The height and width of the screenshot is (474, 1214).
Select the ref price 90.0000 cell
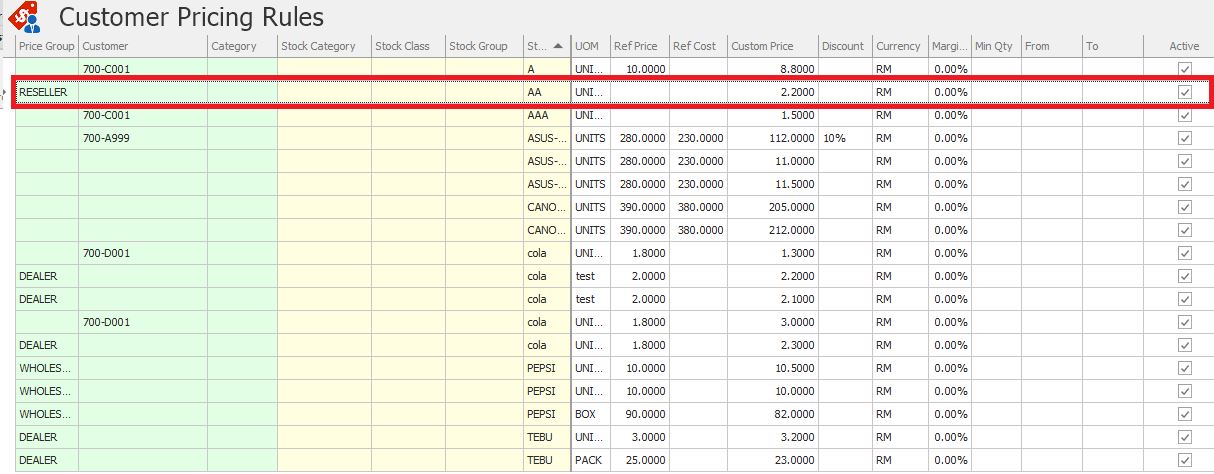pos(640,414)
